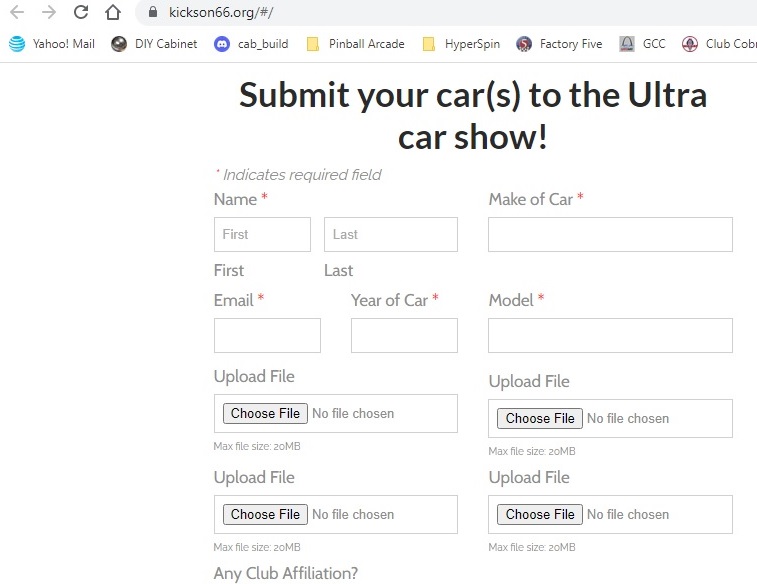Click the browser forward arrow
The height and width of the screenshot is (584, 757).
pyautogui.click(x=49, y=13)
